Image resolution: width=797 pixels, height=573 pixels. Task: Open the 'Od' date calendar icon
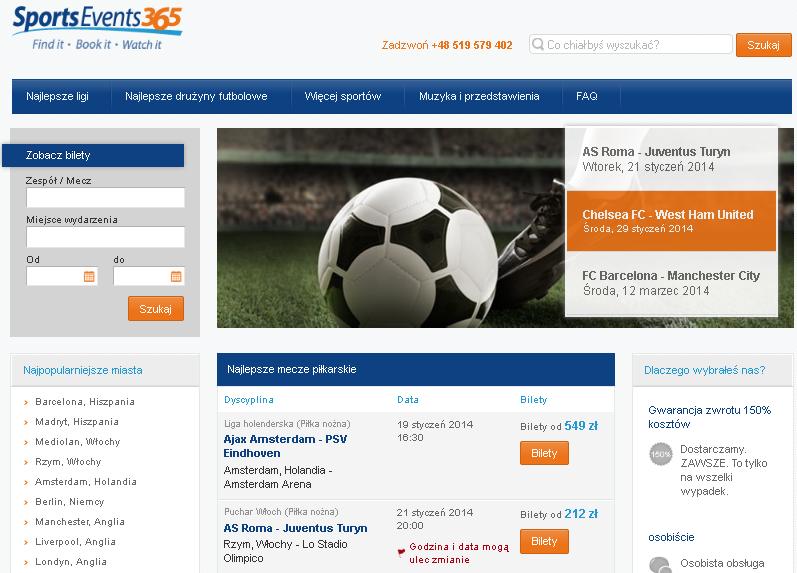tap(89, 277)
